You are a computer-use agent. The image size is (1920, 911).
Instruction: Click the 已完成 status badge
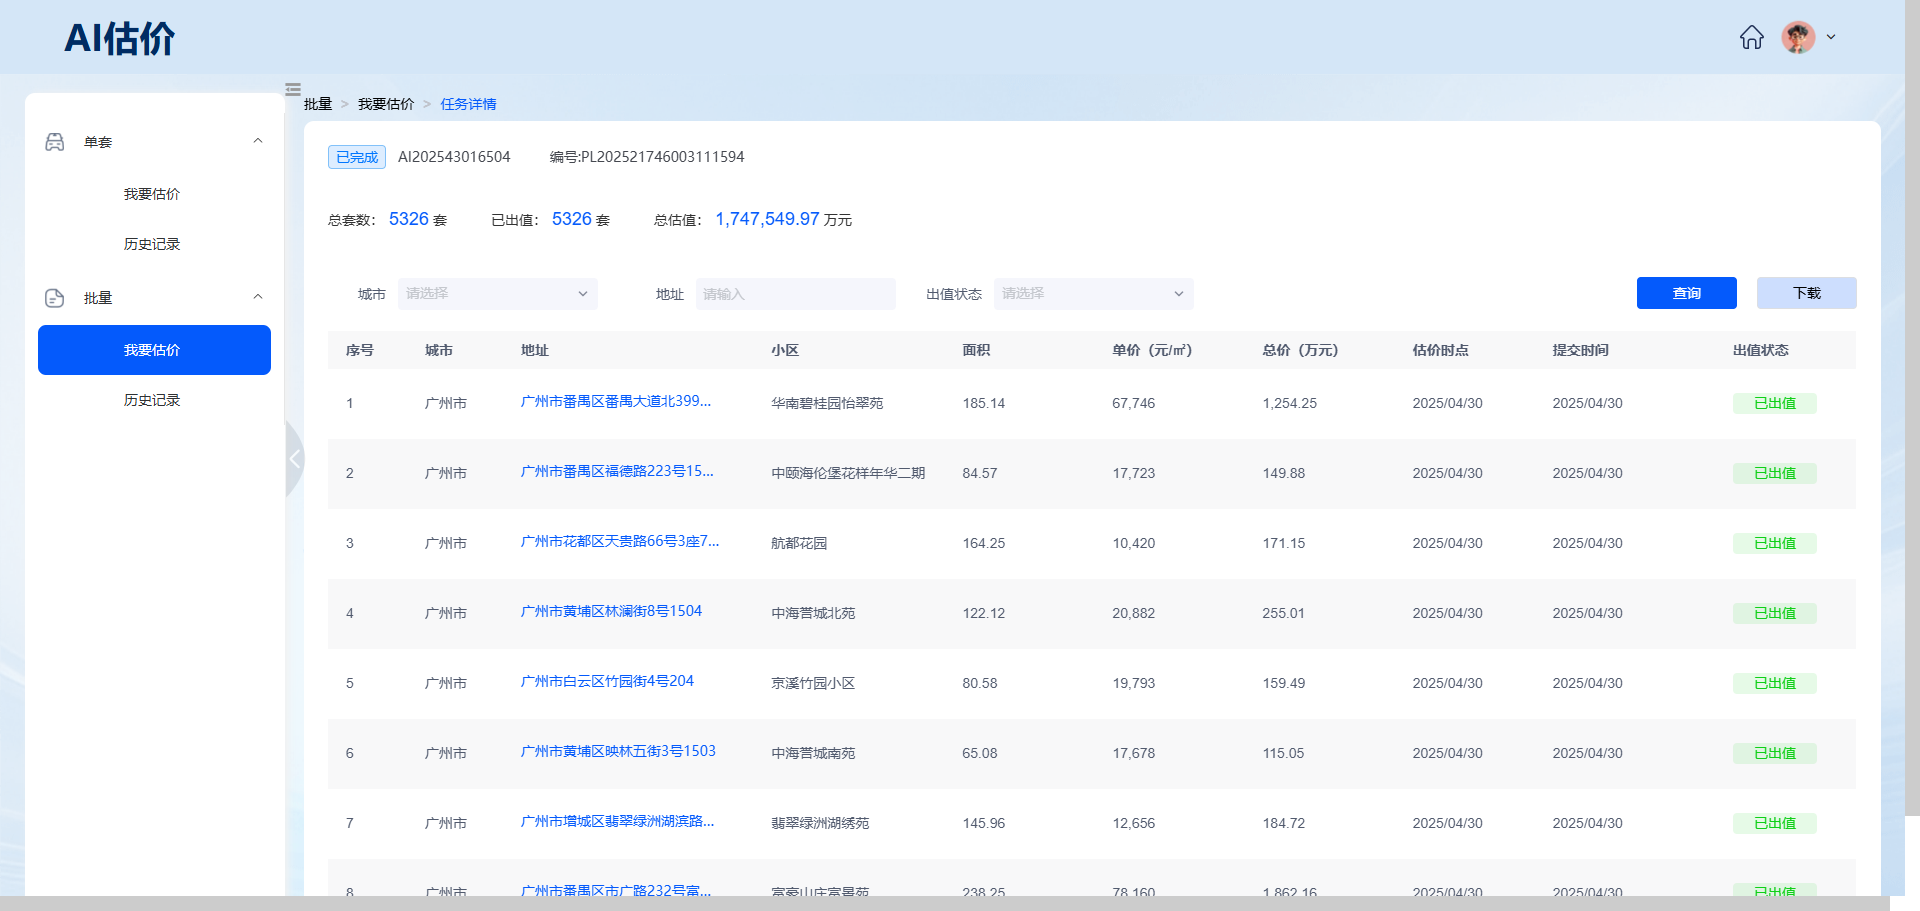click(x=356, y=156)
